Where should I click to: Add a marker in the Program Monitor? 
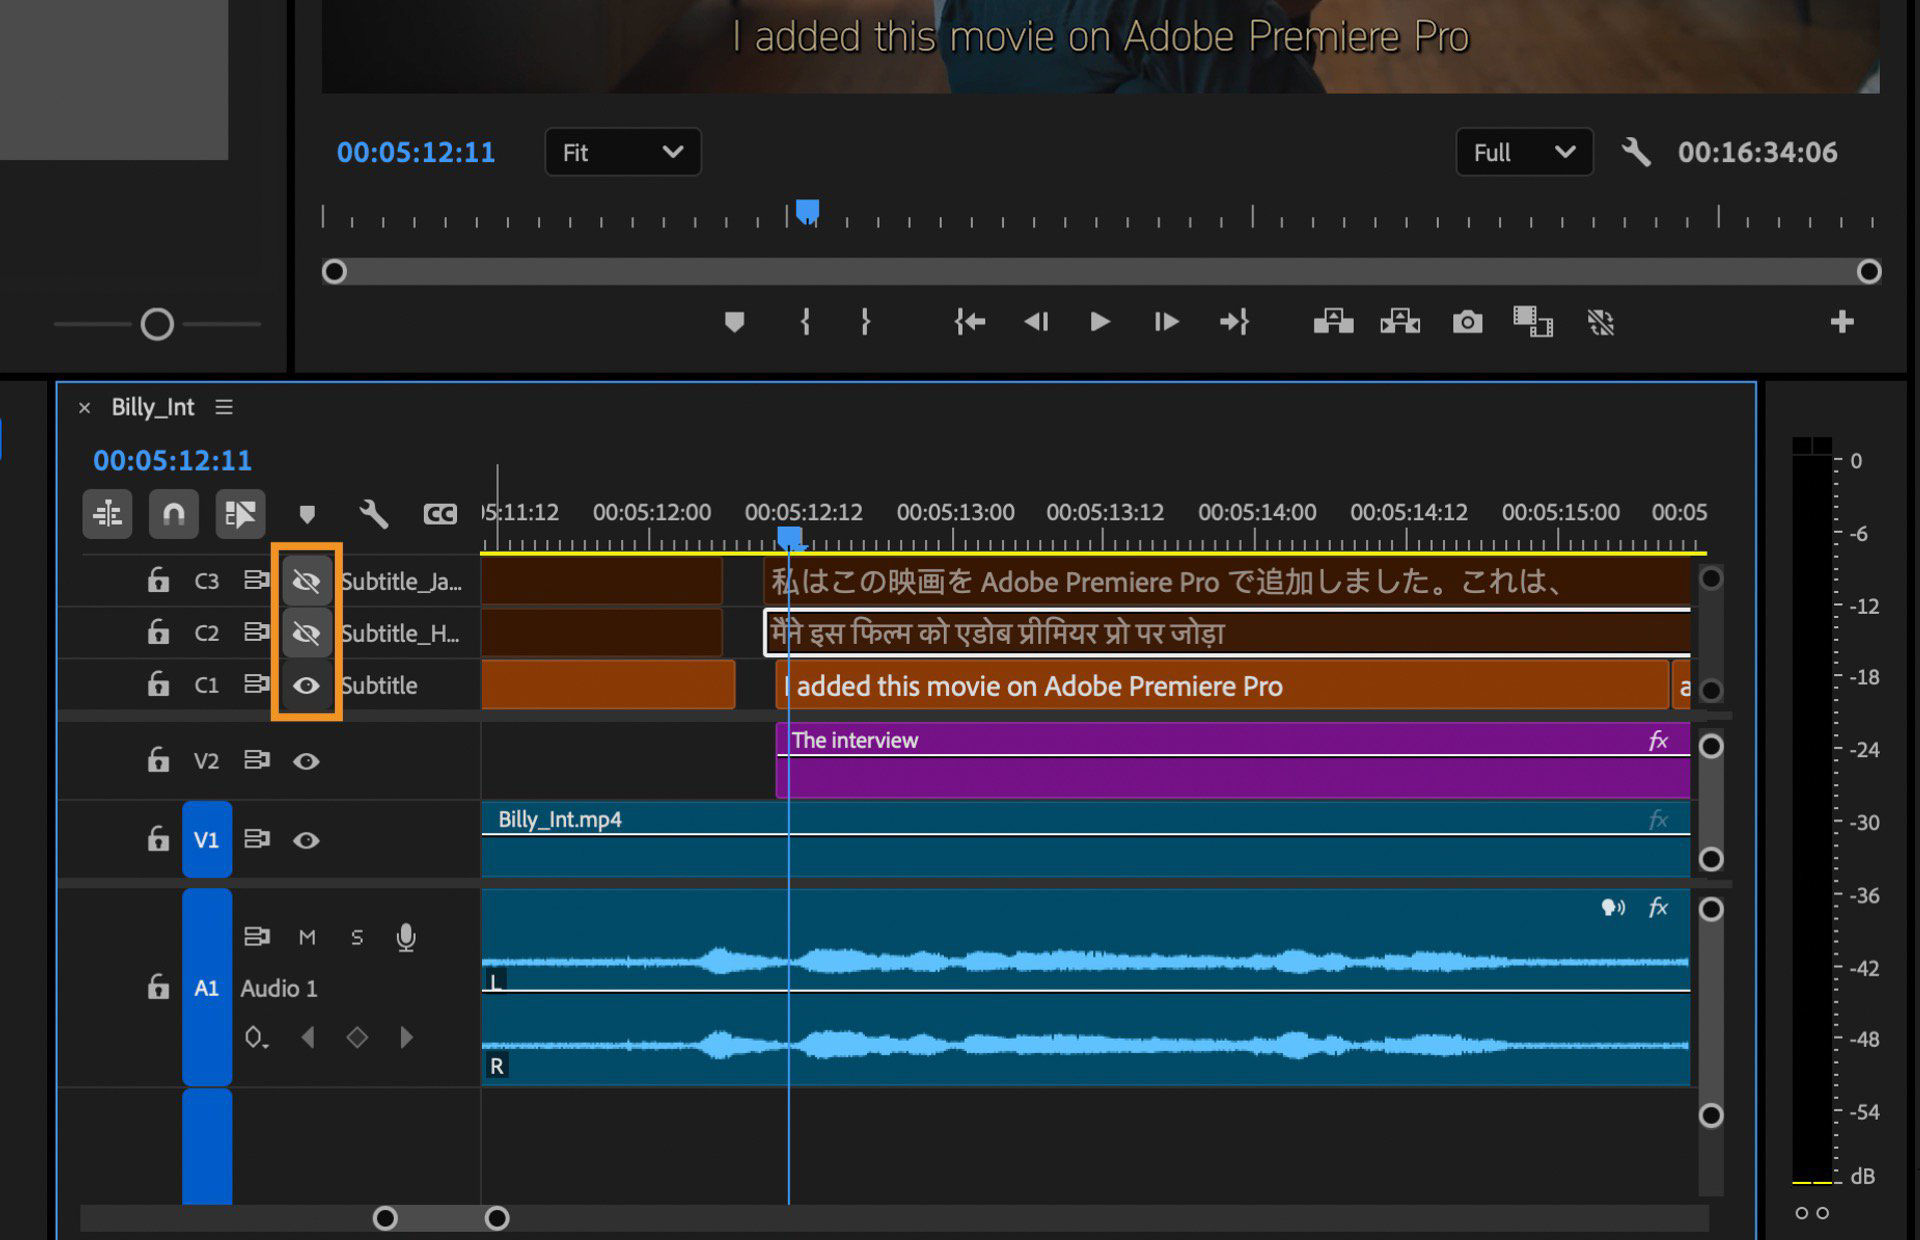click(x=735, y=322)
